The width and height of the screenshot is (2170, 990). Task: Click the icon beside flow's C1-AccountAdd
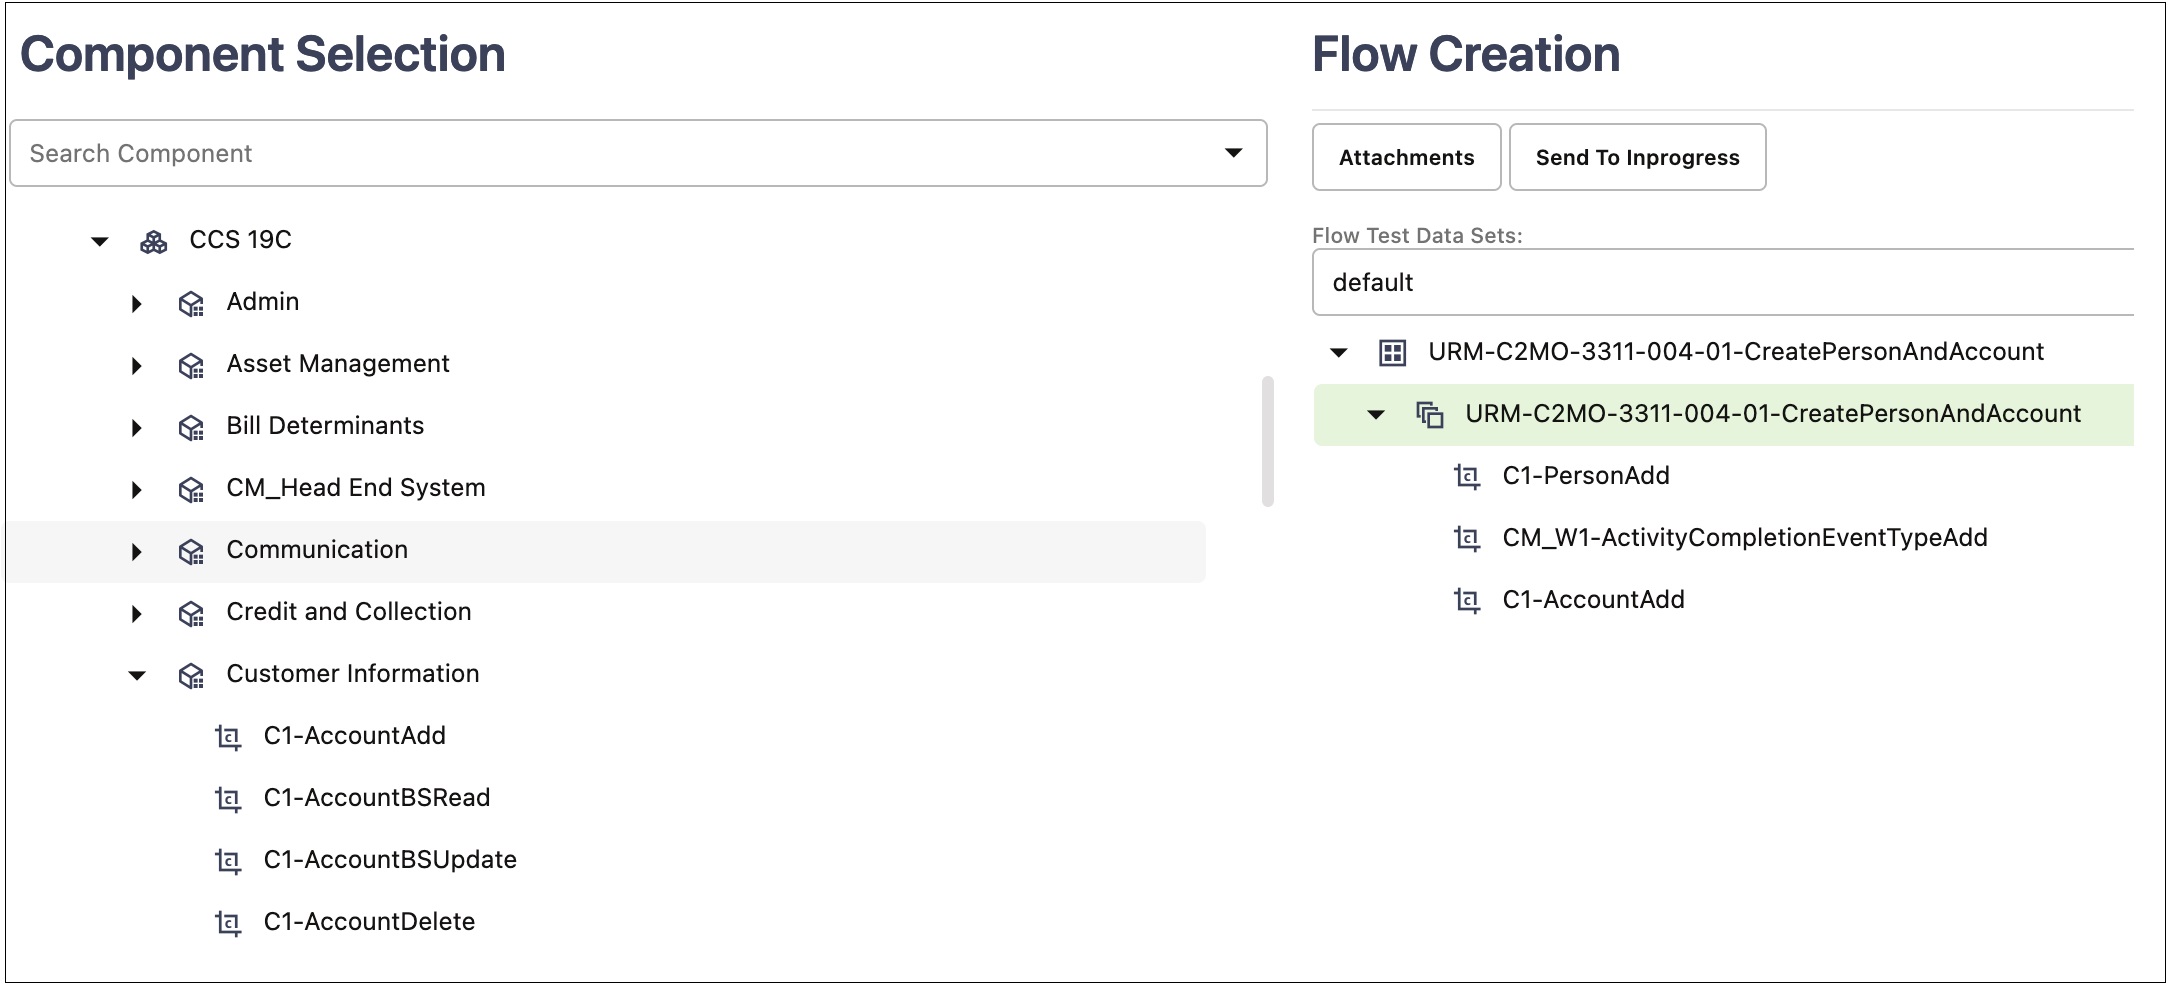click(1467, 601)
